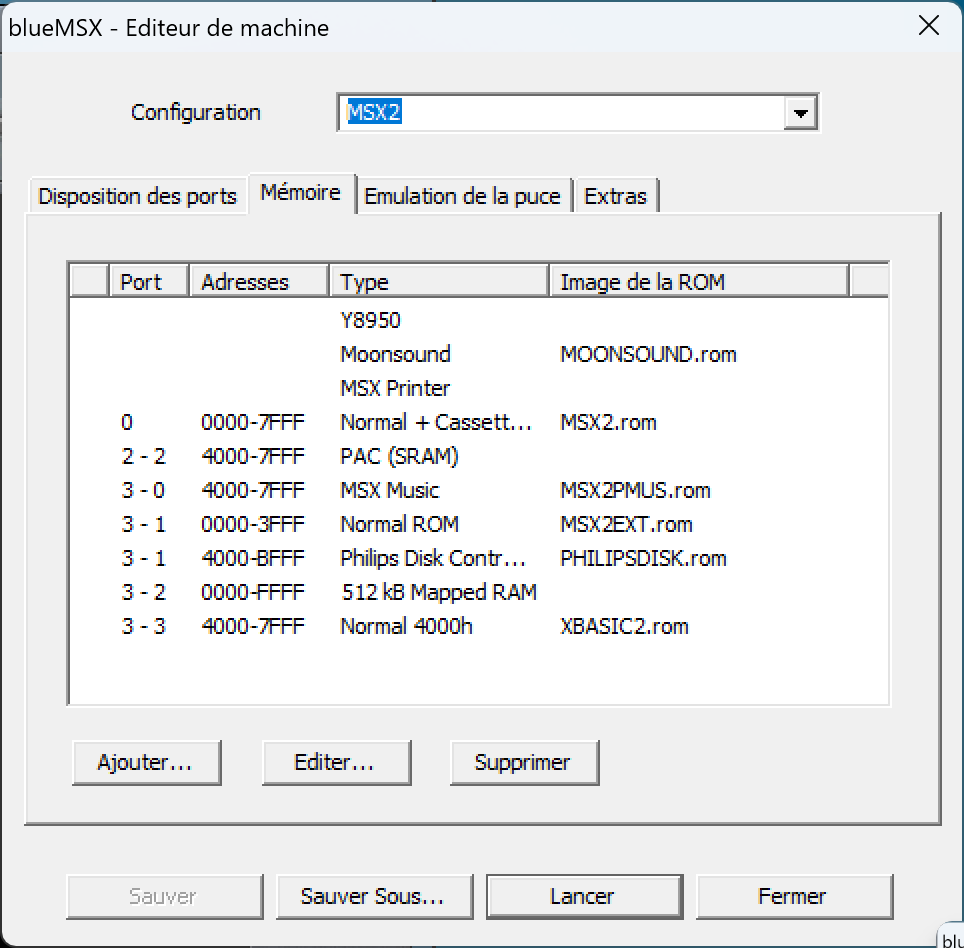The height and width of the screenshot is (948, 964).
Task: Close the Editeur de machine window
Action: [928, 26]
